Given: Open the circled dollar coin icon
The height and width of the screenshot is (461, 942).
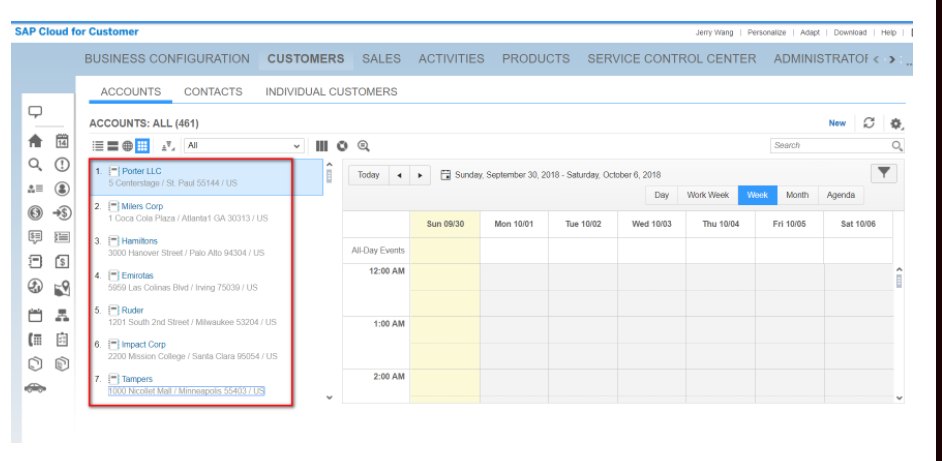Looking at the screenshot, I should pyautogui.click(x=35, y=213).
